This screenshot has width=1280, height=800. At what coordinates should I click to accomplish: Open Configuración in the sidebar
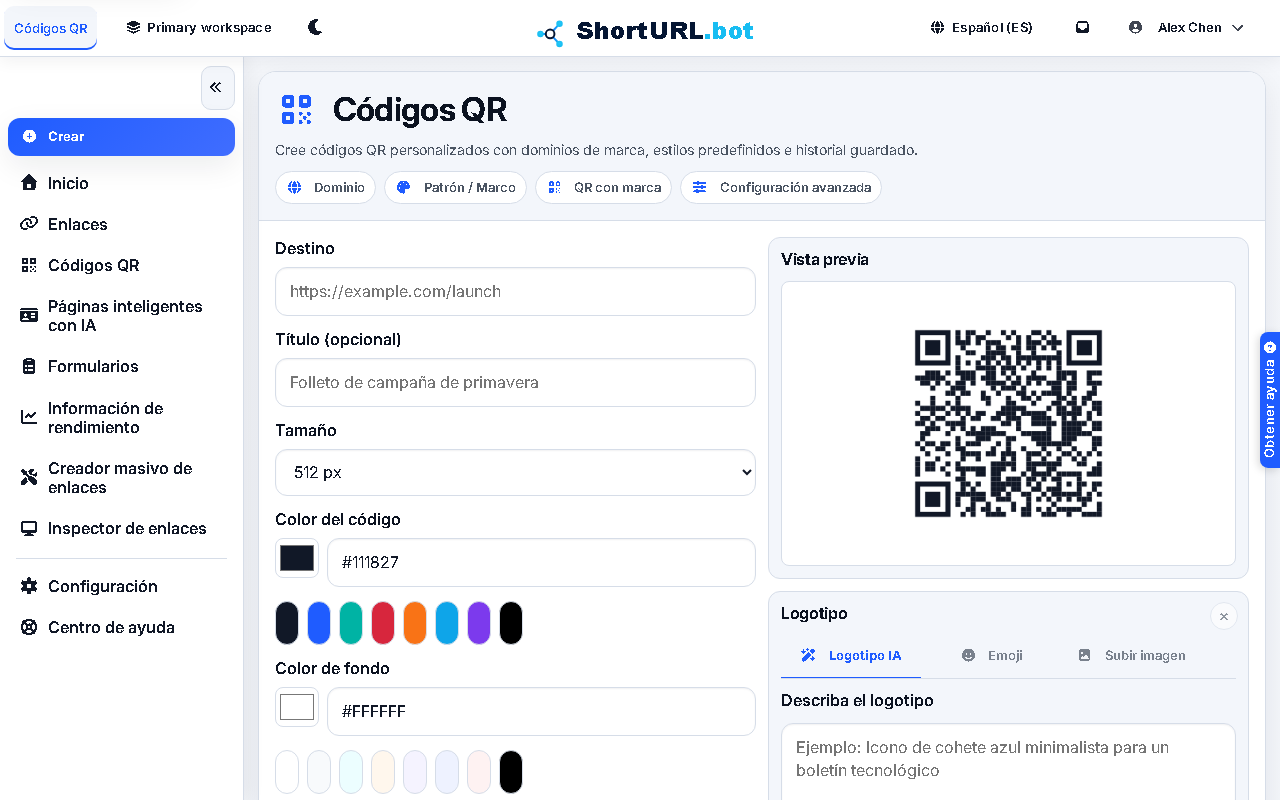click(x=121, y=586)
